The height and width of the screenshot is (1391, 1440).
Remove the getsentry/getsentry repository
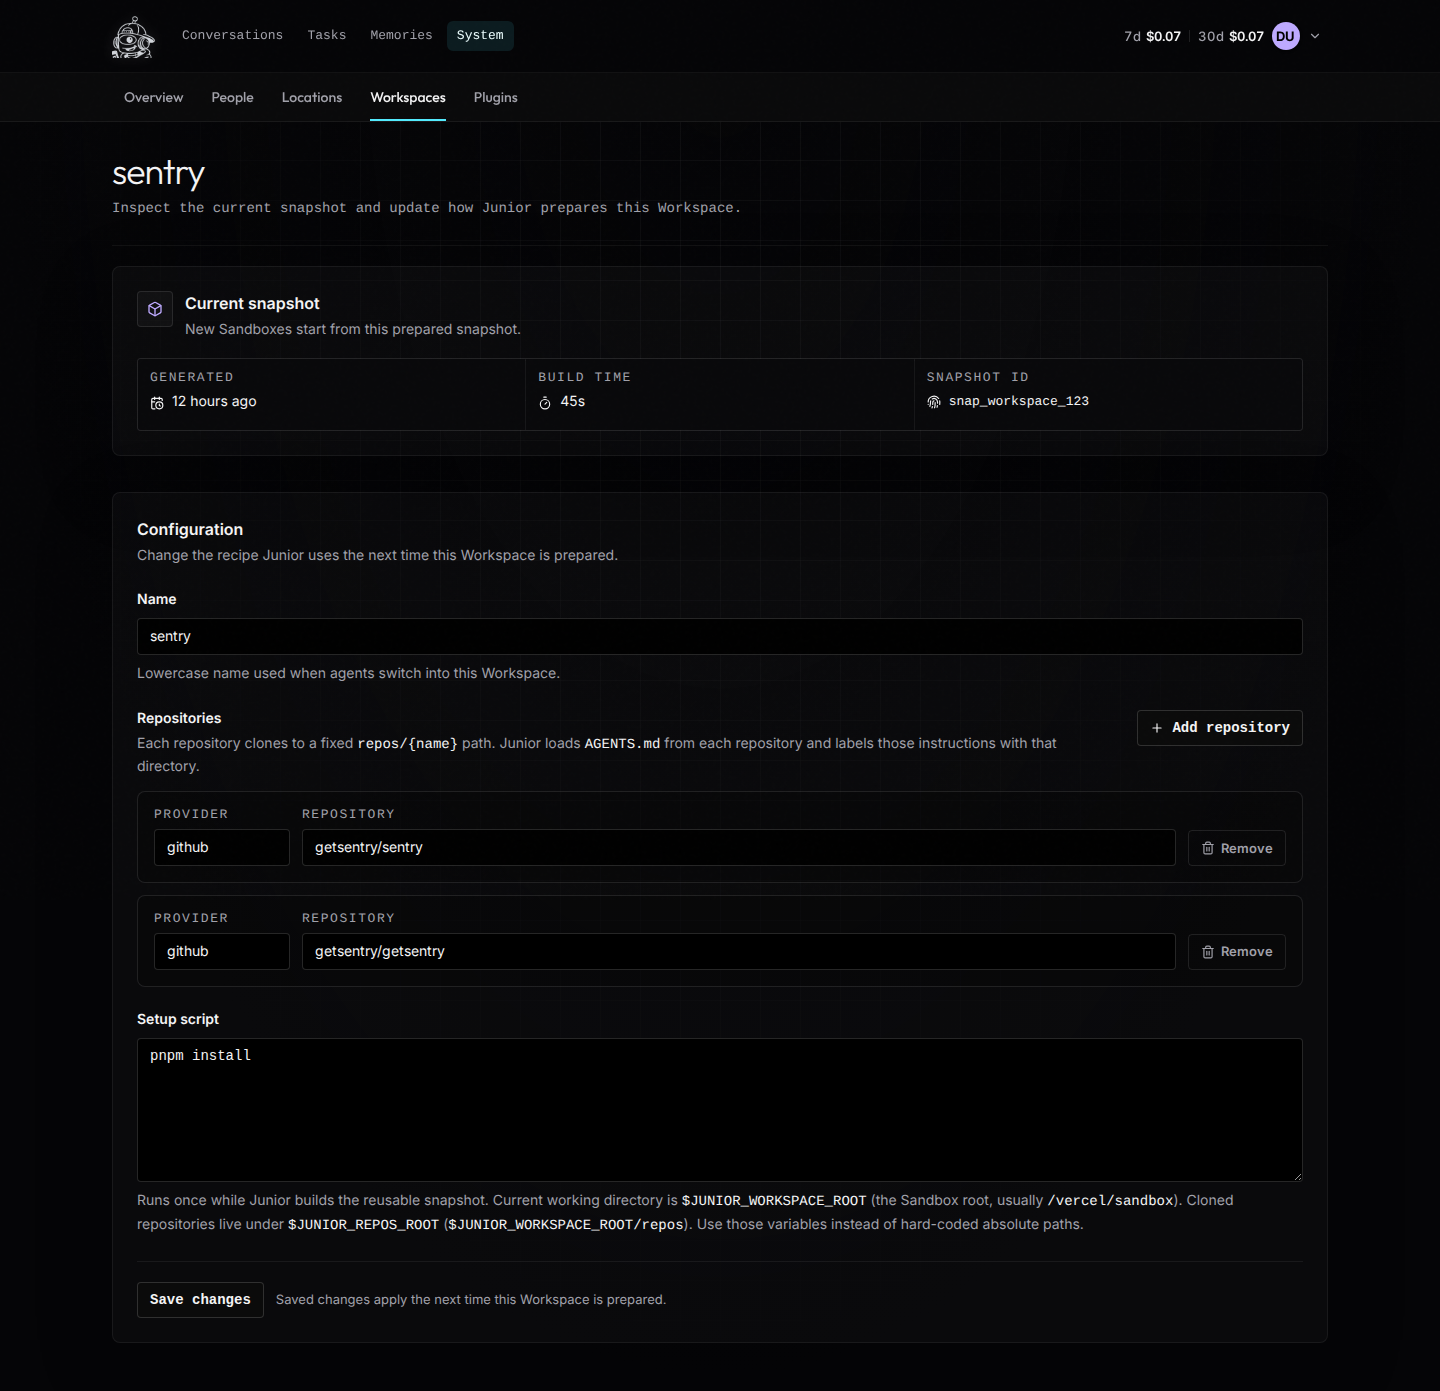(x=1237, y=952)
